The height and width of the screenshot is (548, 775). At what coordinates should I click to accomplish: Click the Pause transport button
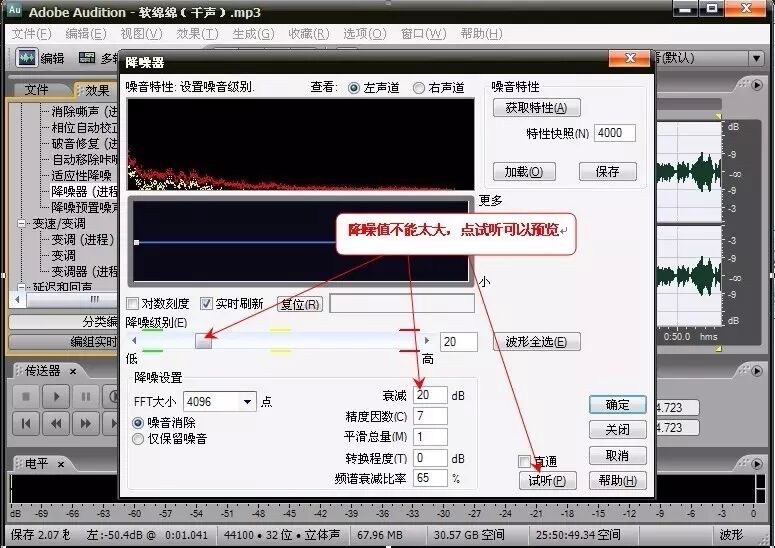pyautogui.click(x=85, y=396)
